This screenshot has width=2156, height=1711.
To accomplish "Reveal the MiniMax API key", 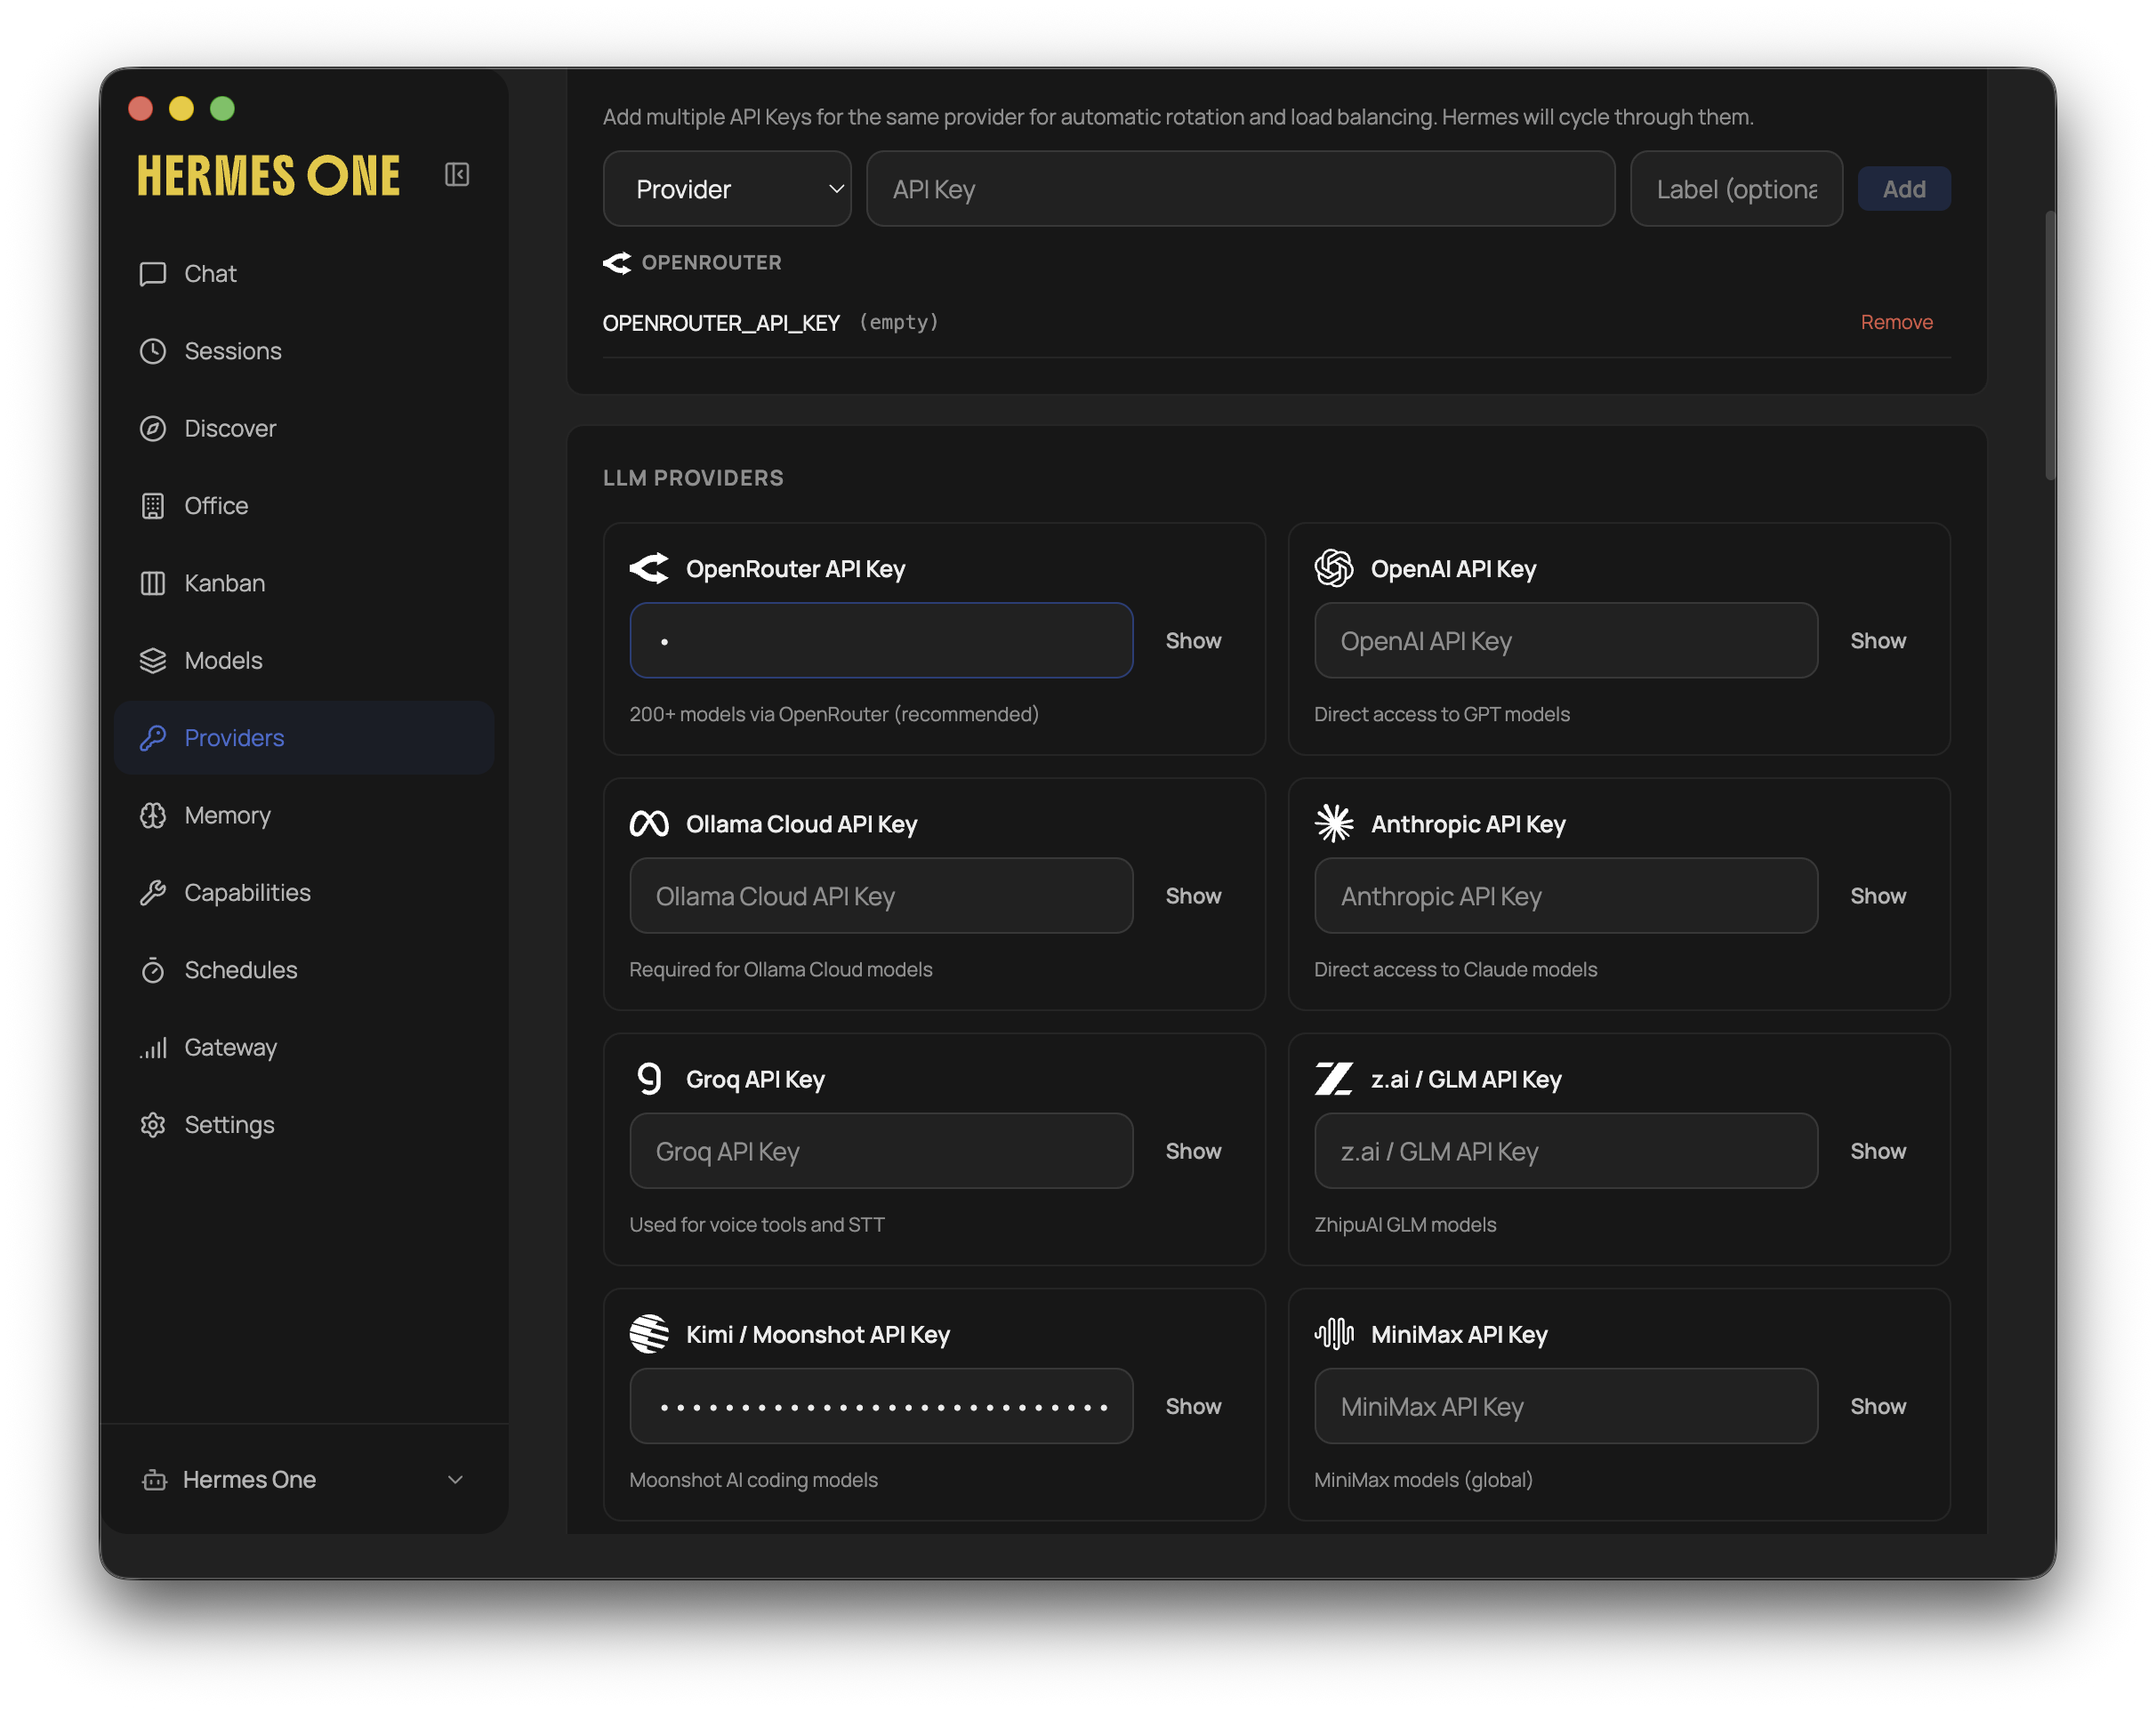I will coord(1878,1406).
